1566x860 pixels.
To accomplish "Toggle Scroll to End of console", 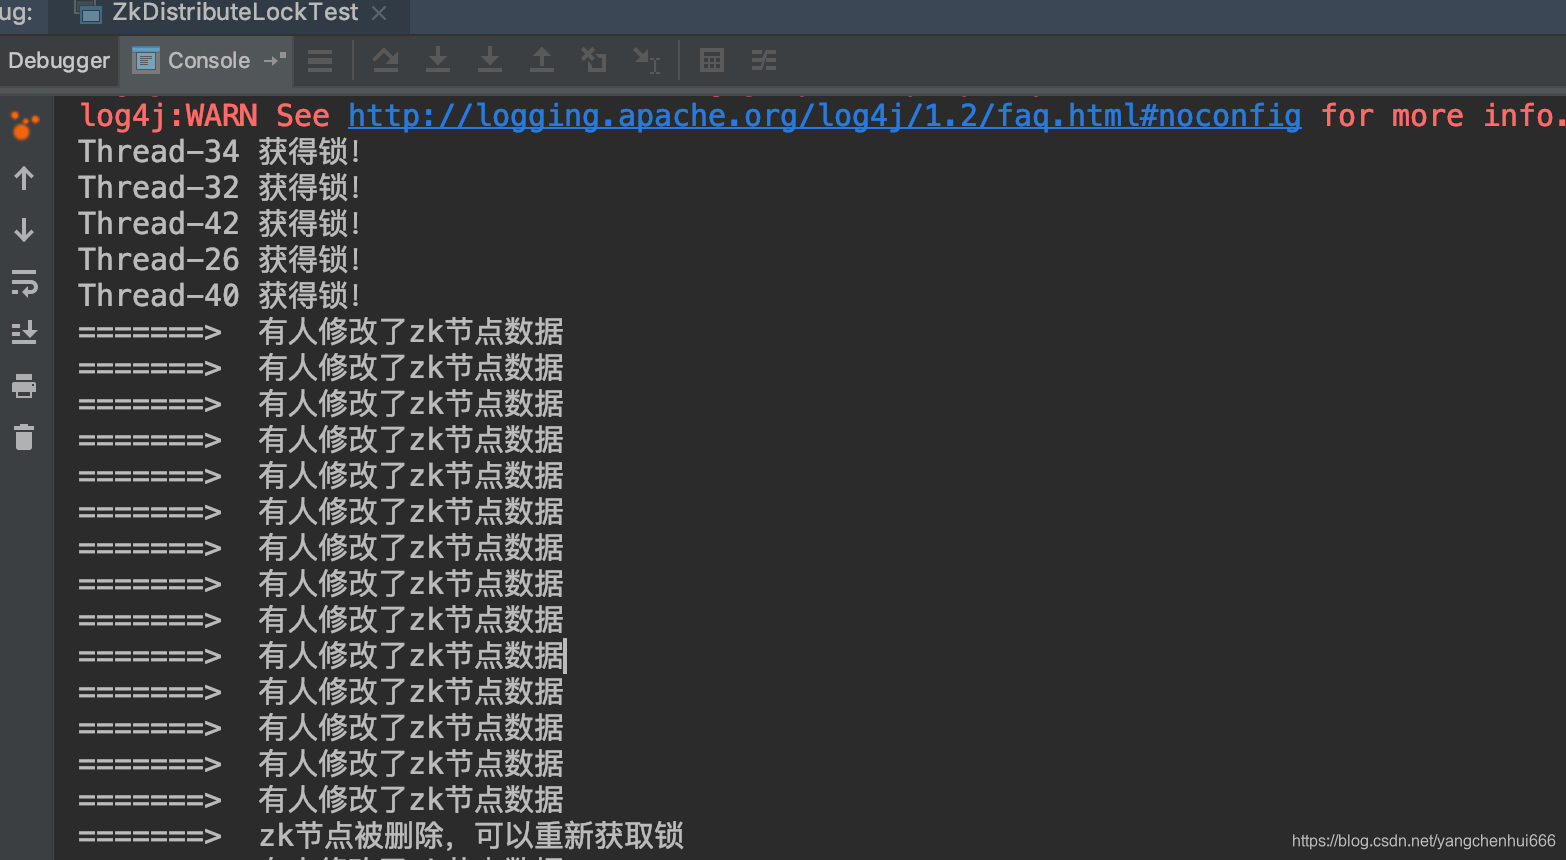I will pyautogui.click(x=24, y=333).
